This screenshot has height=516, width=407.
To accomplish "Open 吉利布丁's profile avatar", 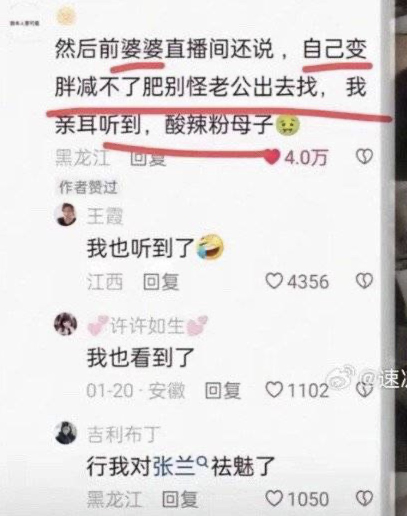I will click(65, 433).
